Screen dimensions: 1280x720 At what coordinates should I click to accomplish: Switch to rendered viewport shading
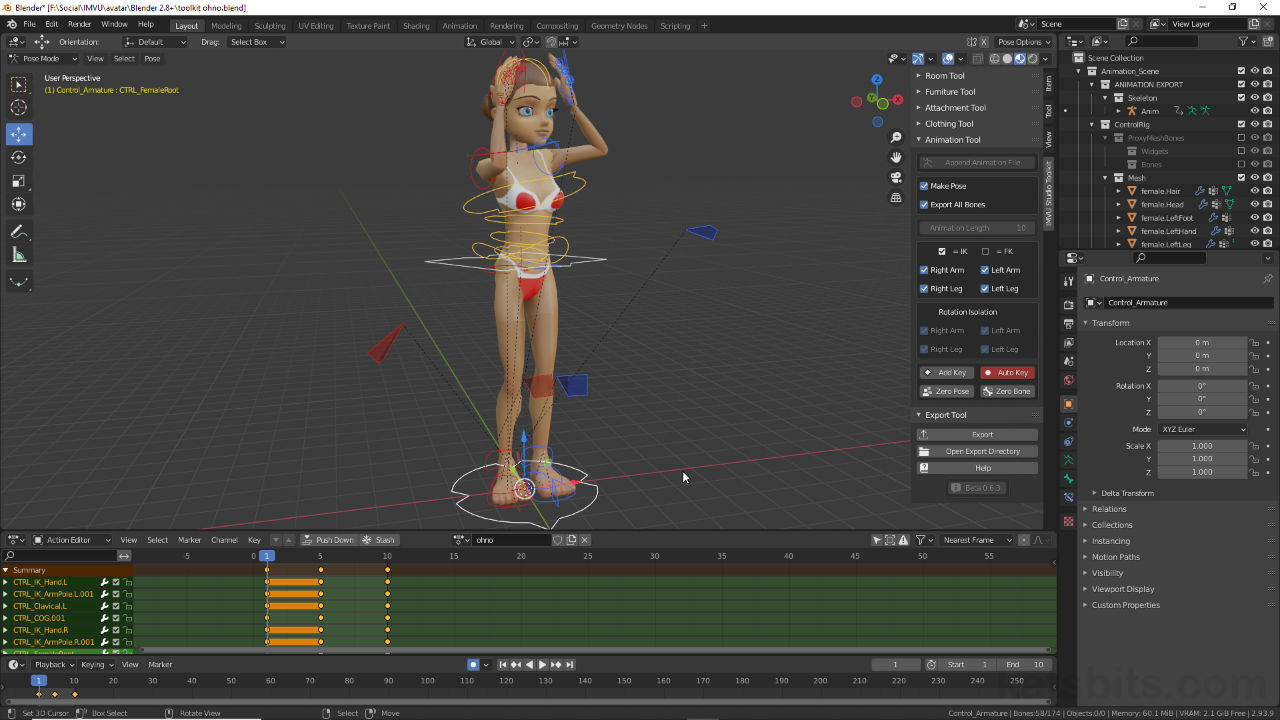tap(1031, 58)
